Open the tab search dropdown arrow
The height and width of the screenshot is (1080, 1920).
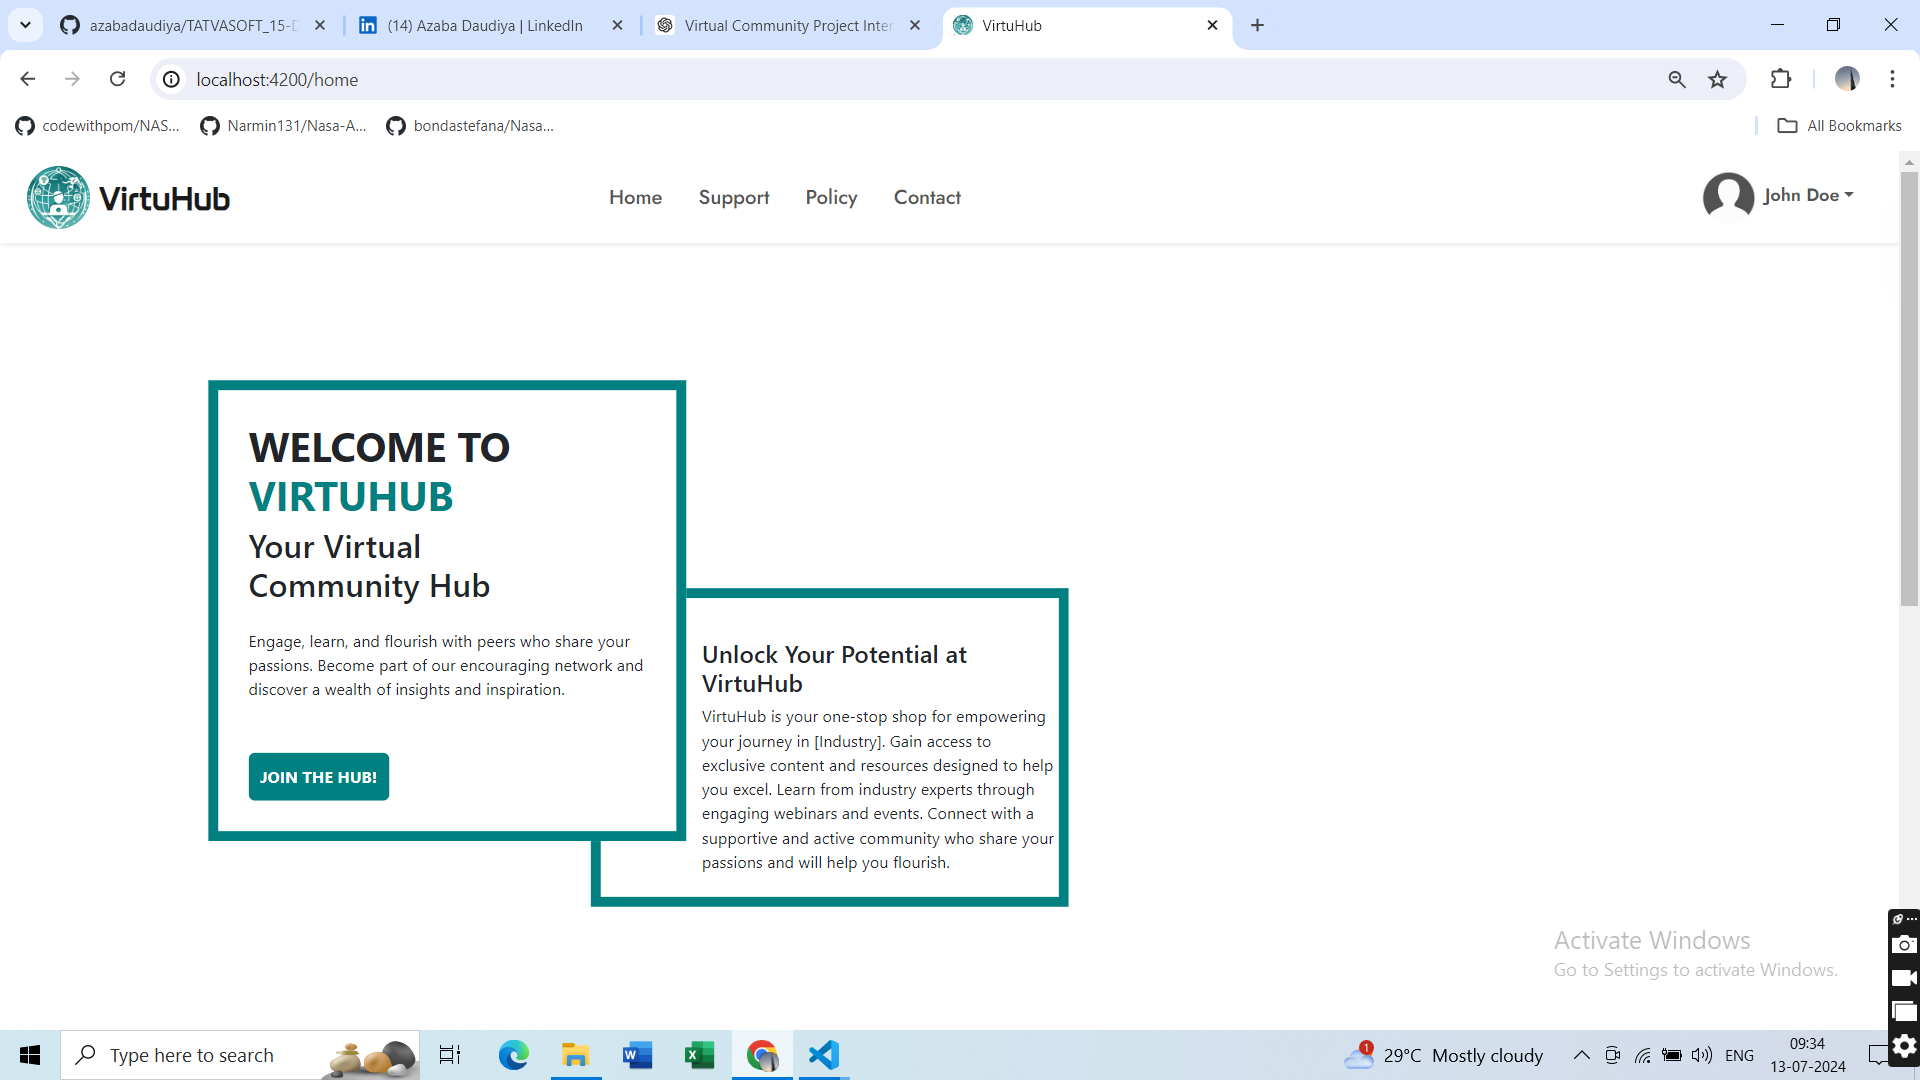[26, 25]
